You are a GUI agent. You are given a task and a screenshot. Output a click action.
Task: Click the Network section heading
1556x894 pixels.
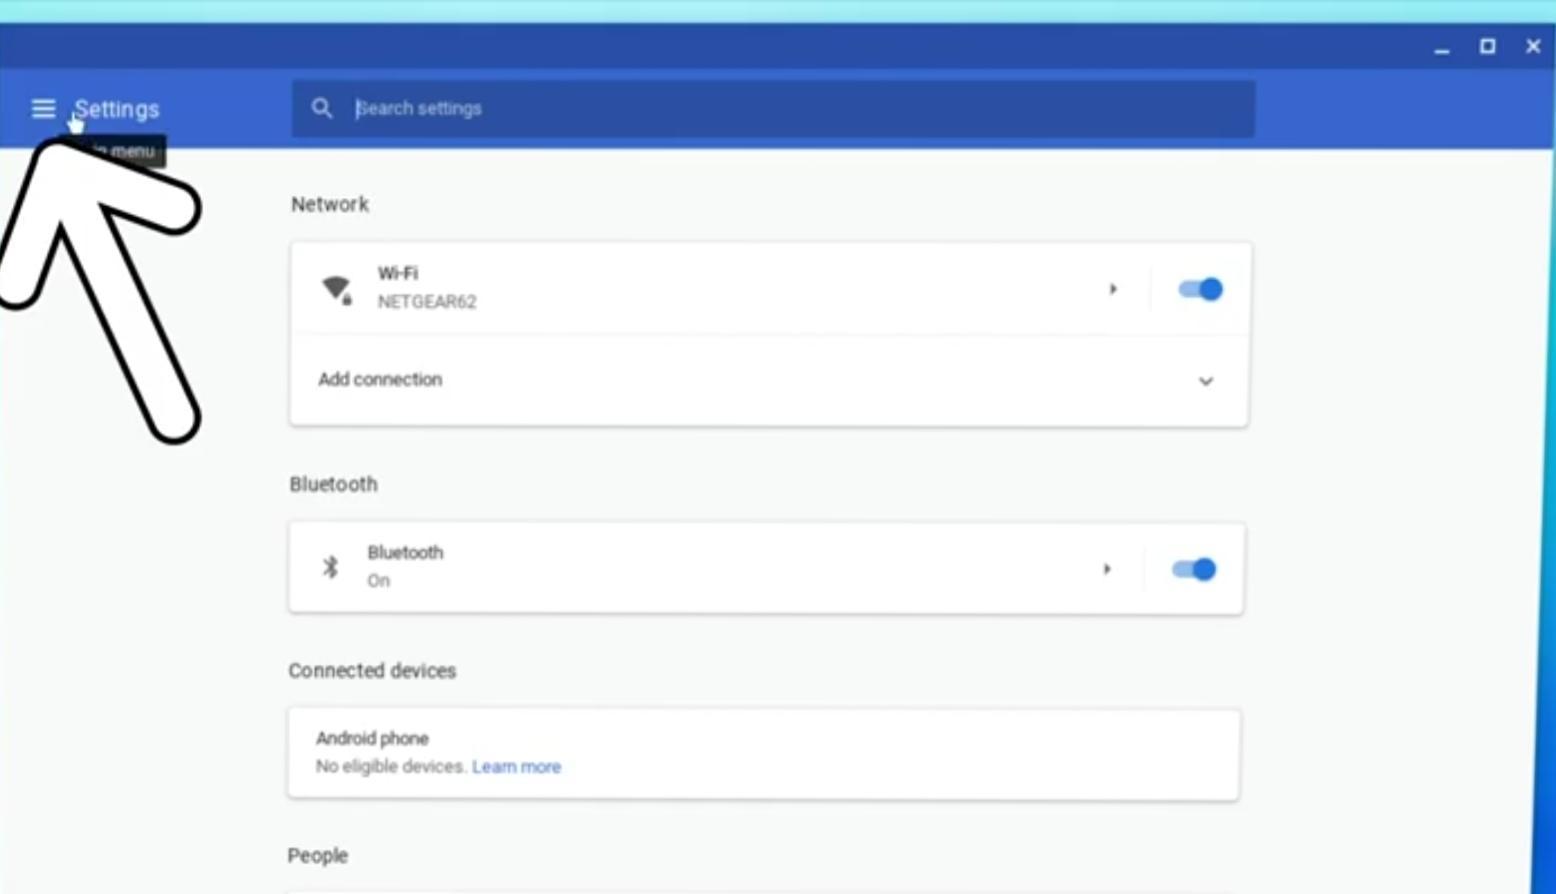[330, 204]
